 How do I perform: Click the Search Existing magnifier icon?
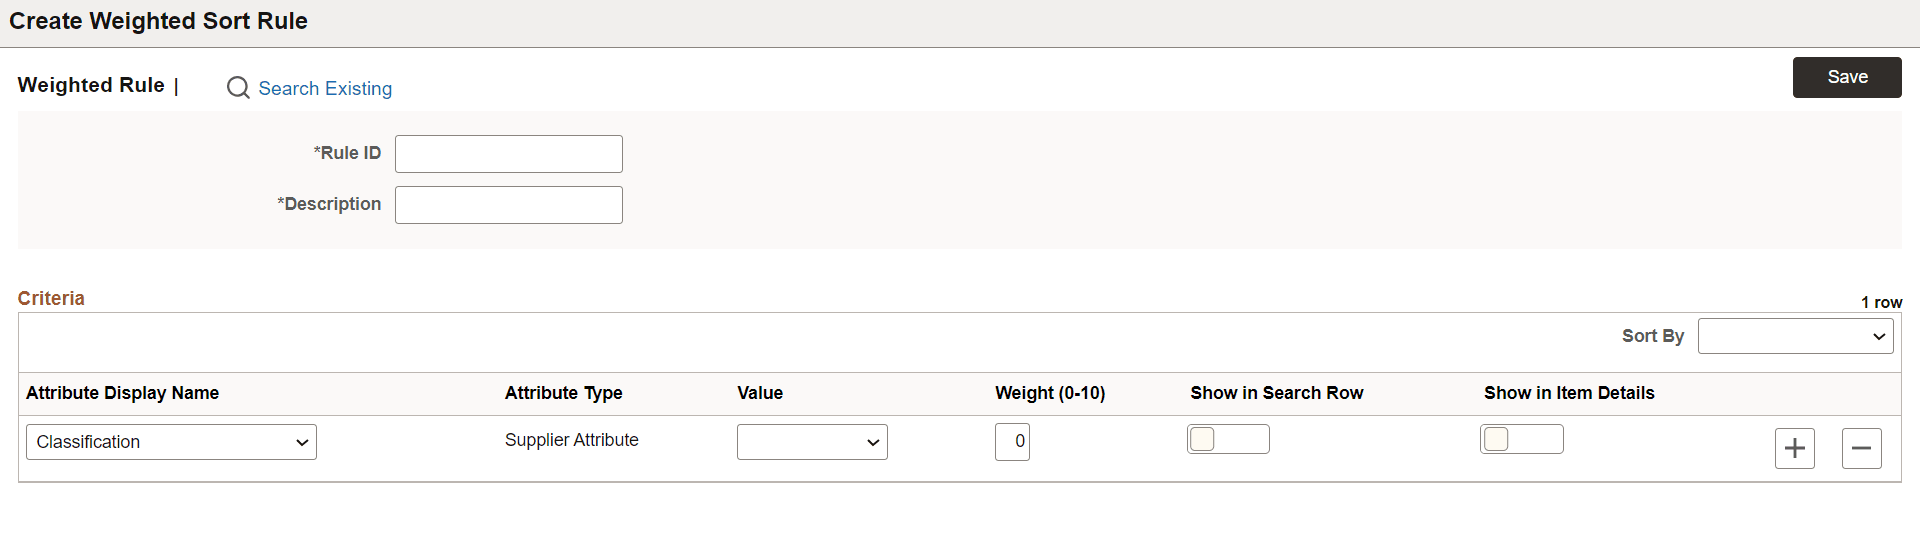[238, 88]
